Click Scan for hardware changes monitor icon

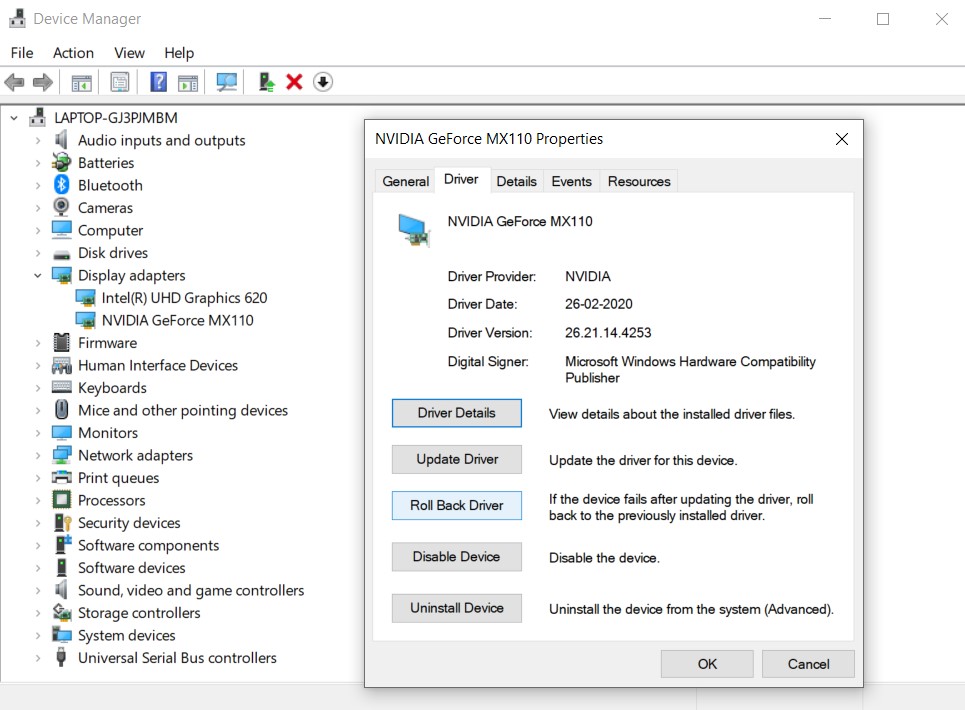[226, 82]
